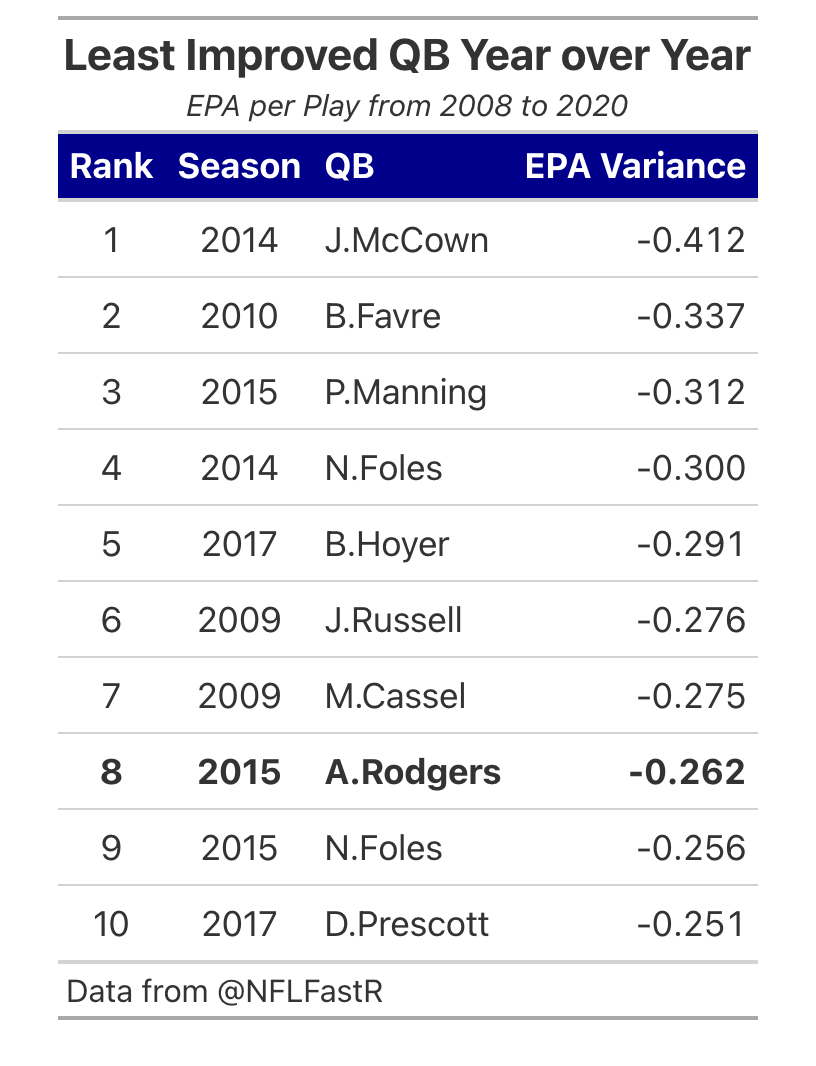The image size is (816, 1066).
Task: Select the B.Favre quarterback name
Action: [x=383, y=316]
